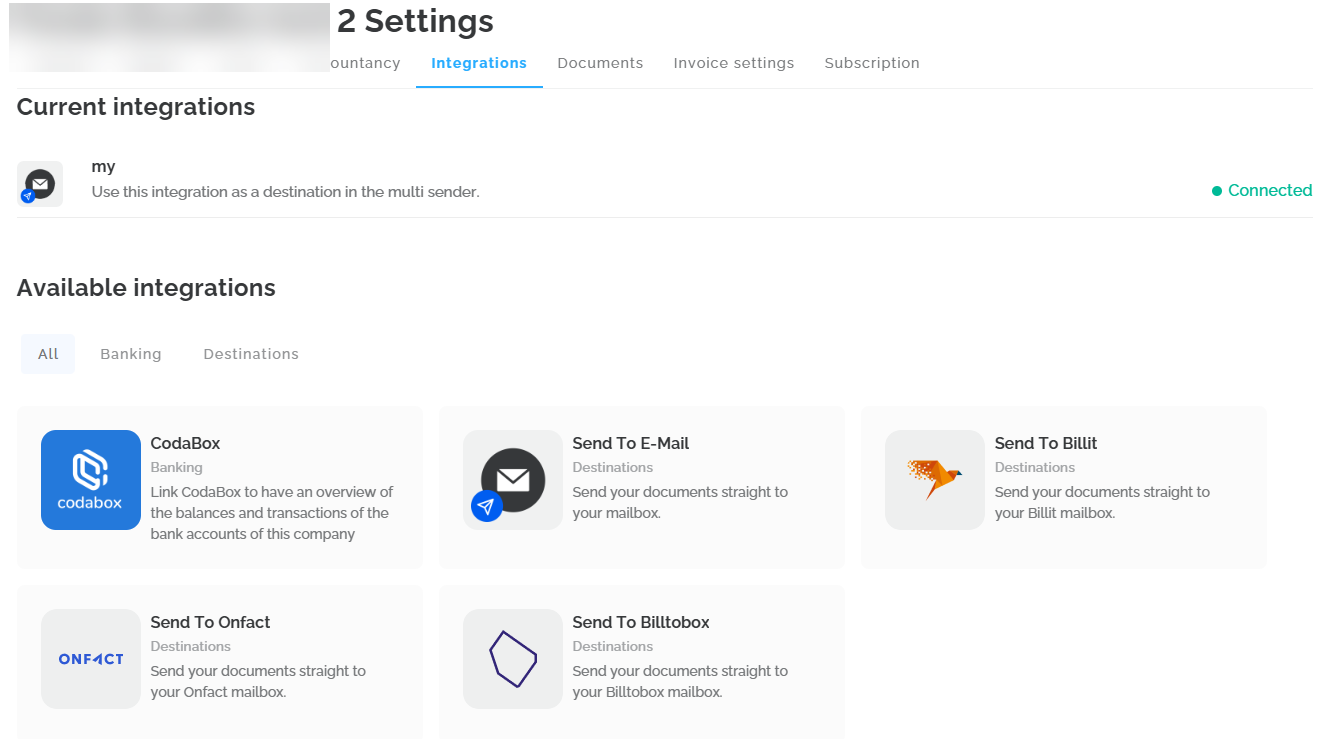This screenshot has width=1341, height=739.
Task: Switch to the Documents tab
Action: point(600,63)
